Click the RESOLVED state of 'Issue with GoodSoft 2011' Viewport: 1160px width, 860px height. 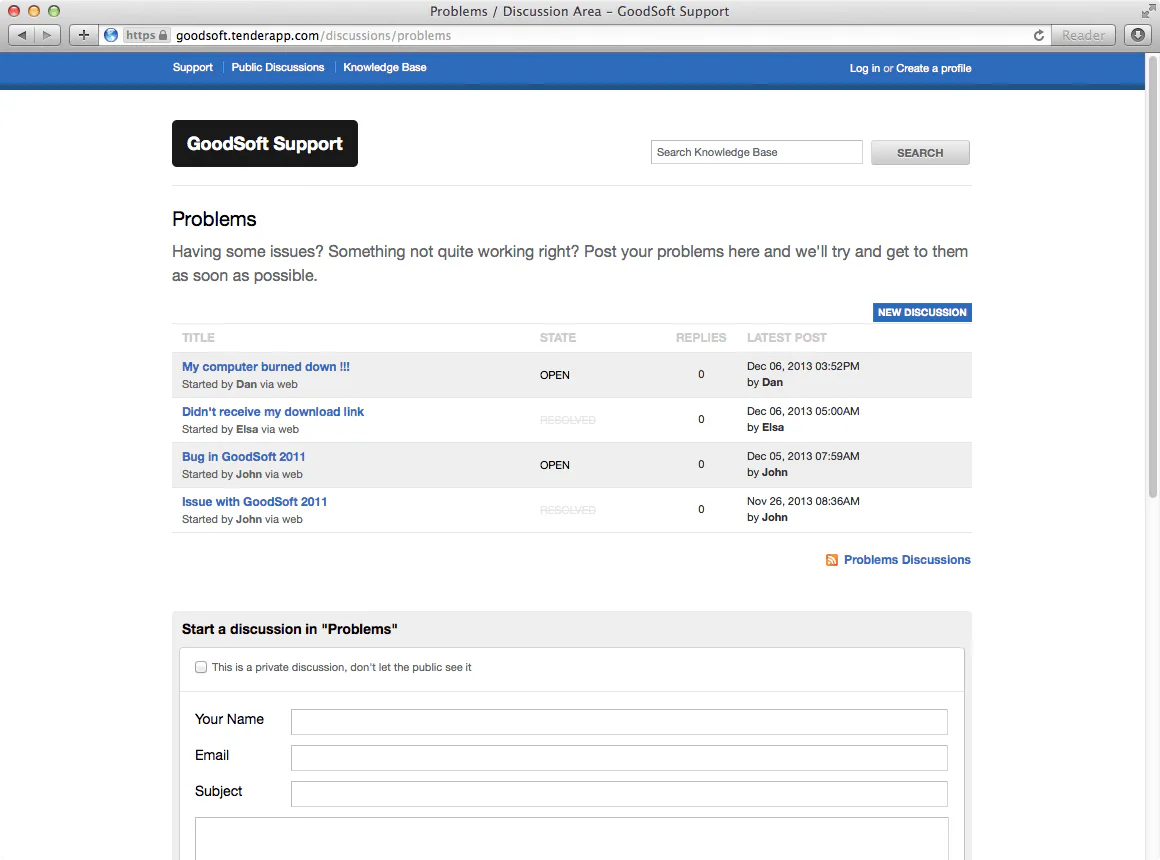click(x=567, y=510)
